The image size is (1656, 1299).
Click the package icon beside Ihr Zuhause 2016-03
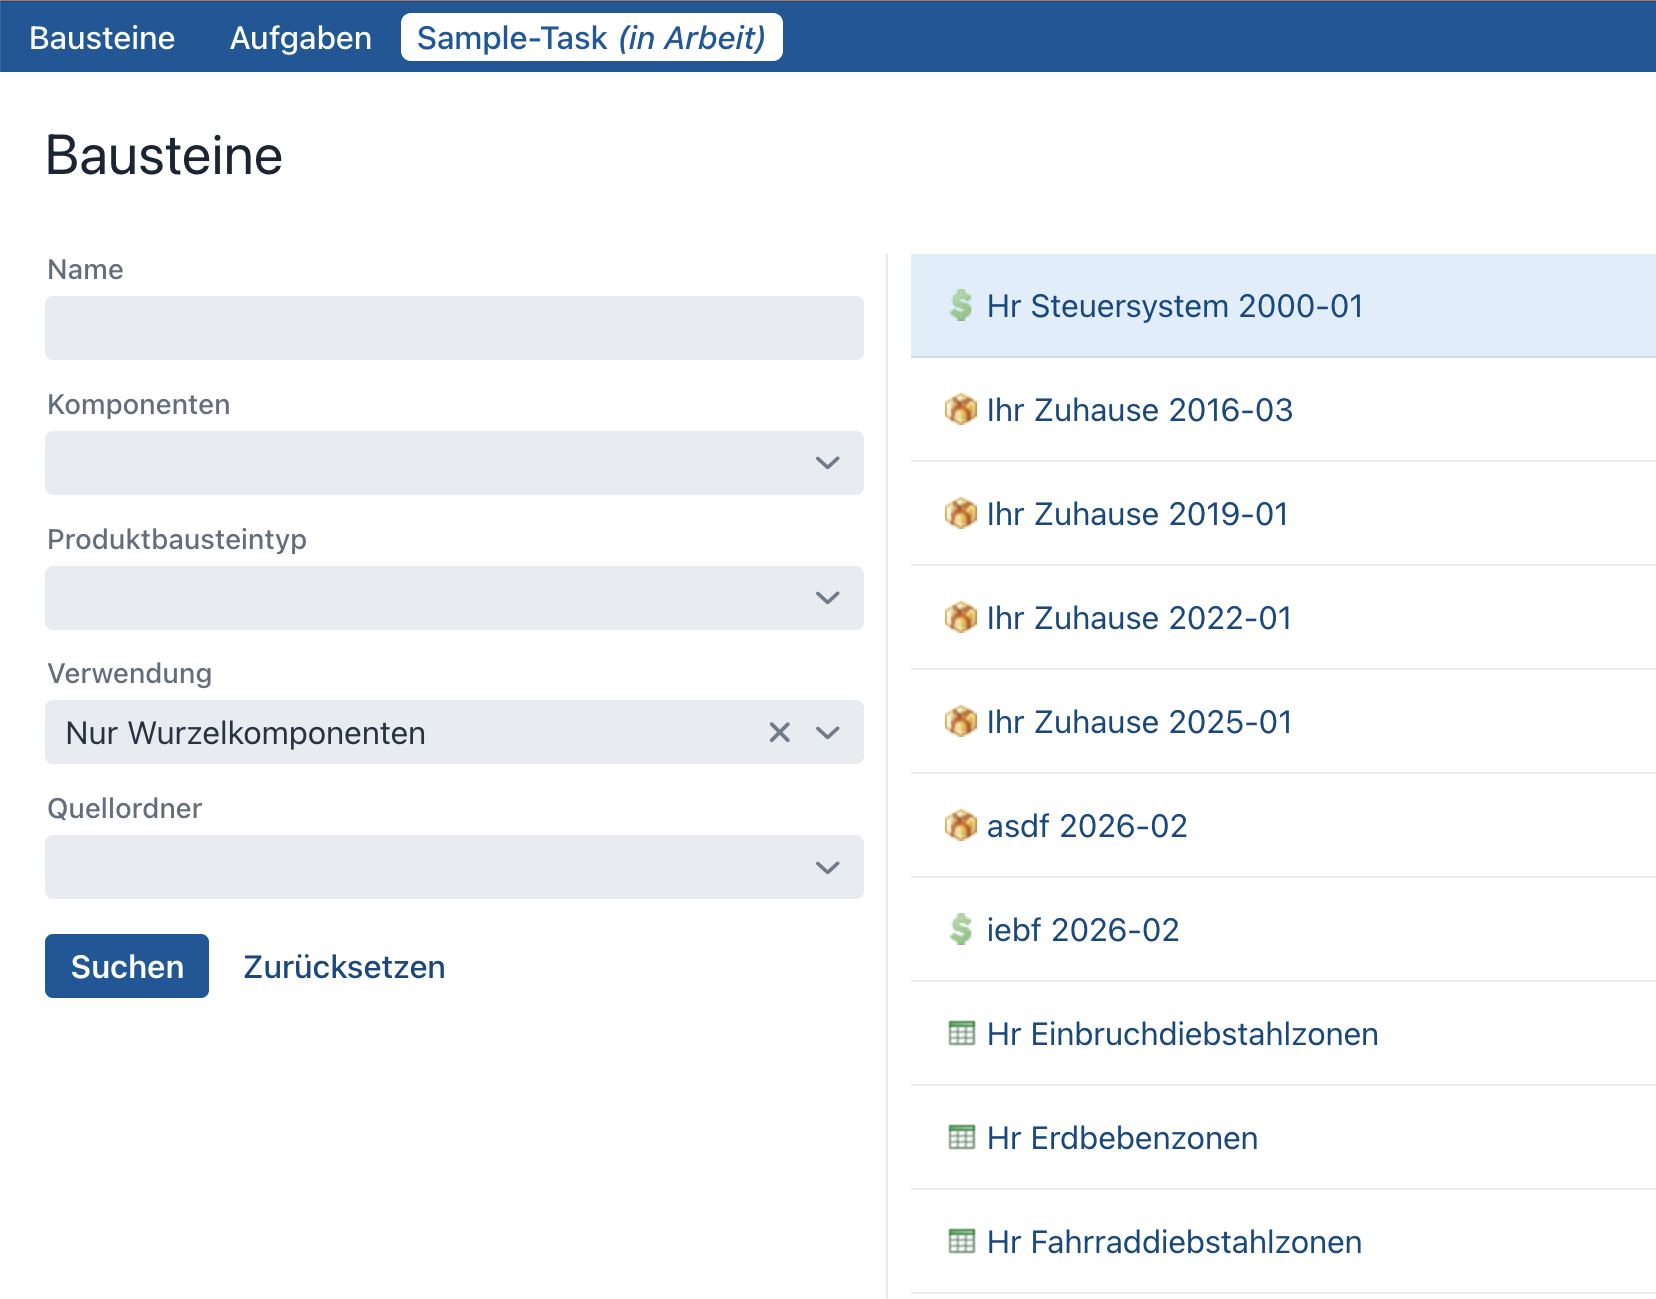[961, 410]
